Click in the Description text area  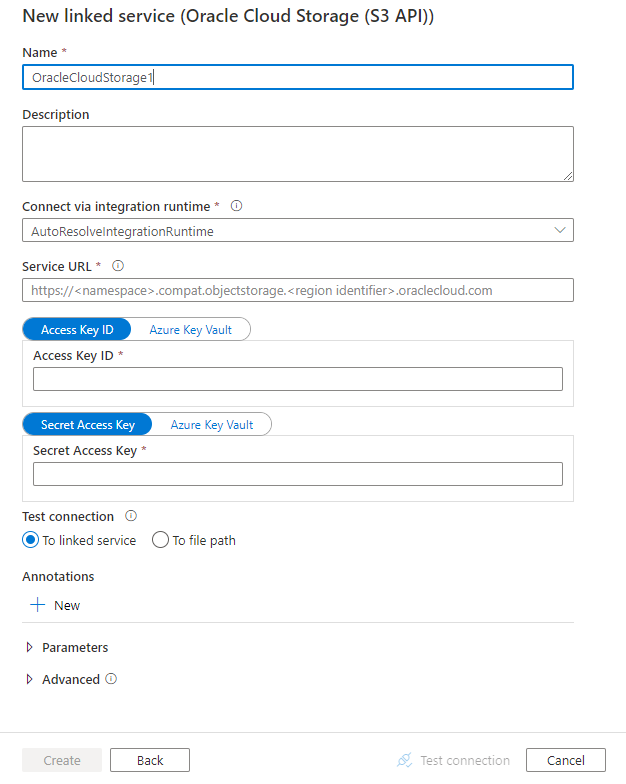[298, 154]
